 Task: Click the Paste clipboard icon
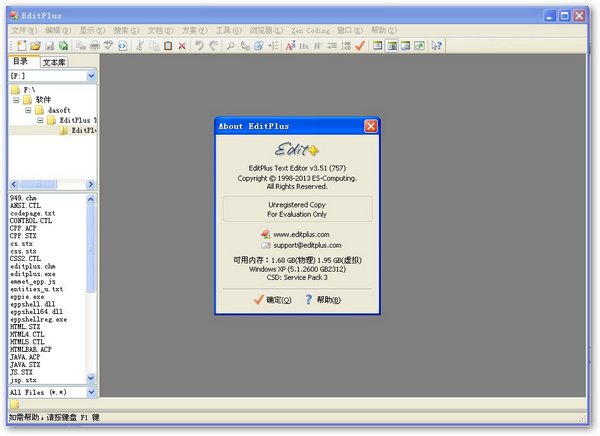[x=168, y=46]
